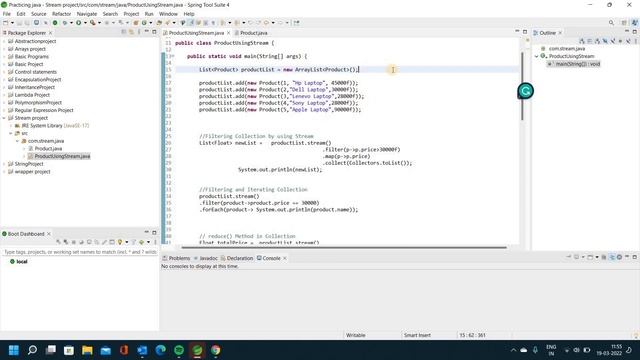
Task: Open the Java perspective icon at top right
Action: [x=634, y=23]
